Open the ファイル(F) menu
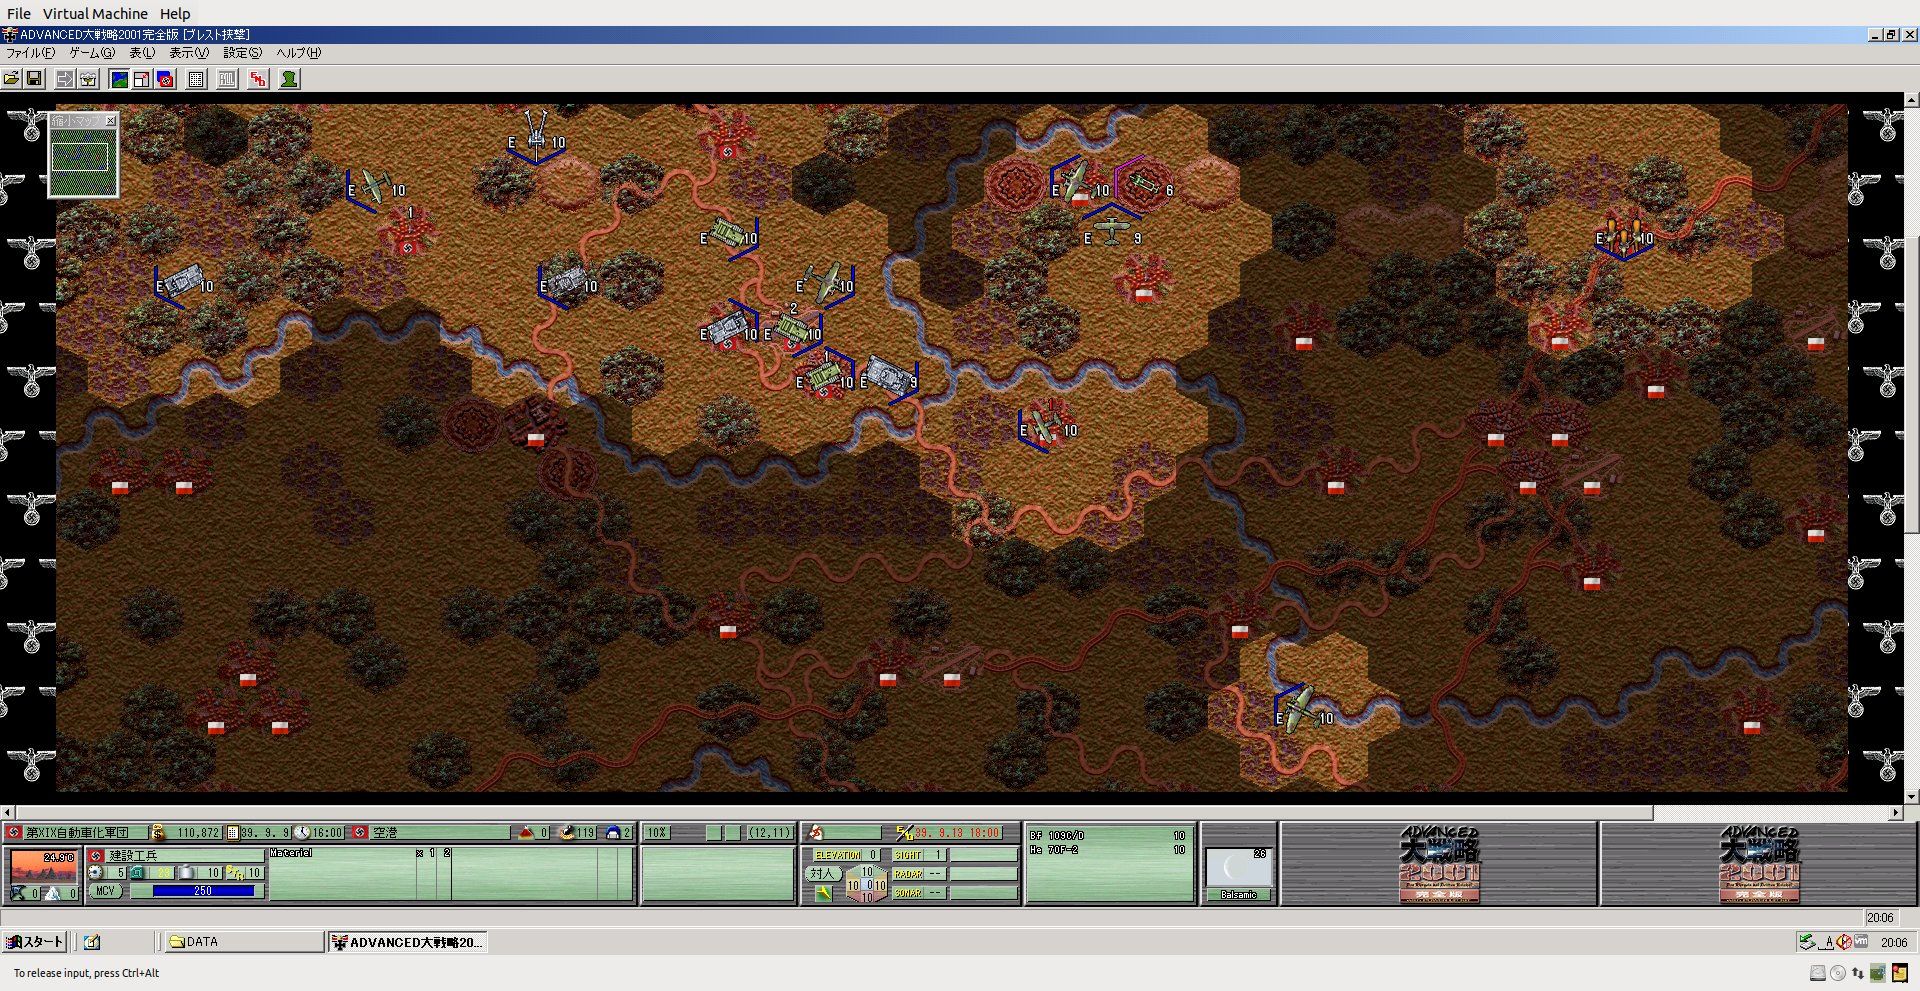1920x991 pixels. tap(30, 53)
